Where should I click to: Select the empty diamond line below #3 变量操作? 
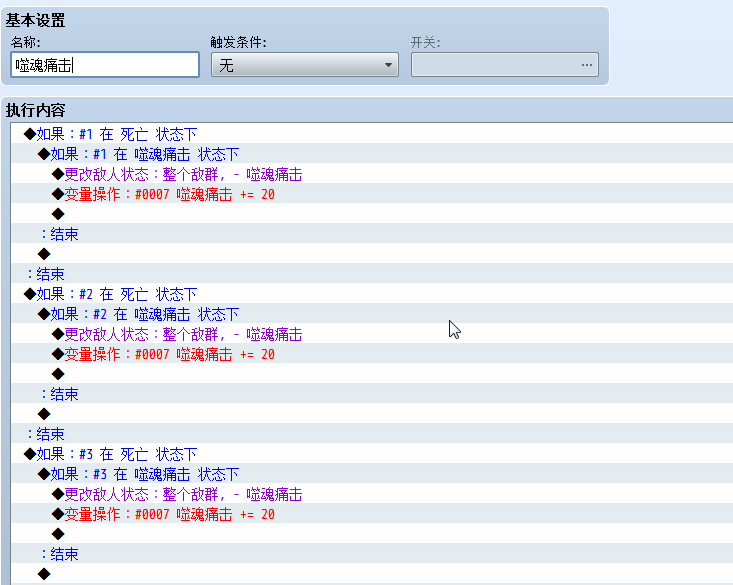click(372, 534)
